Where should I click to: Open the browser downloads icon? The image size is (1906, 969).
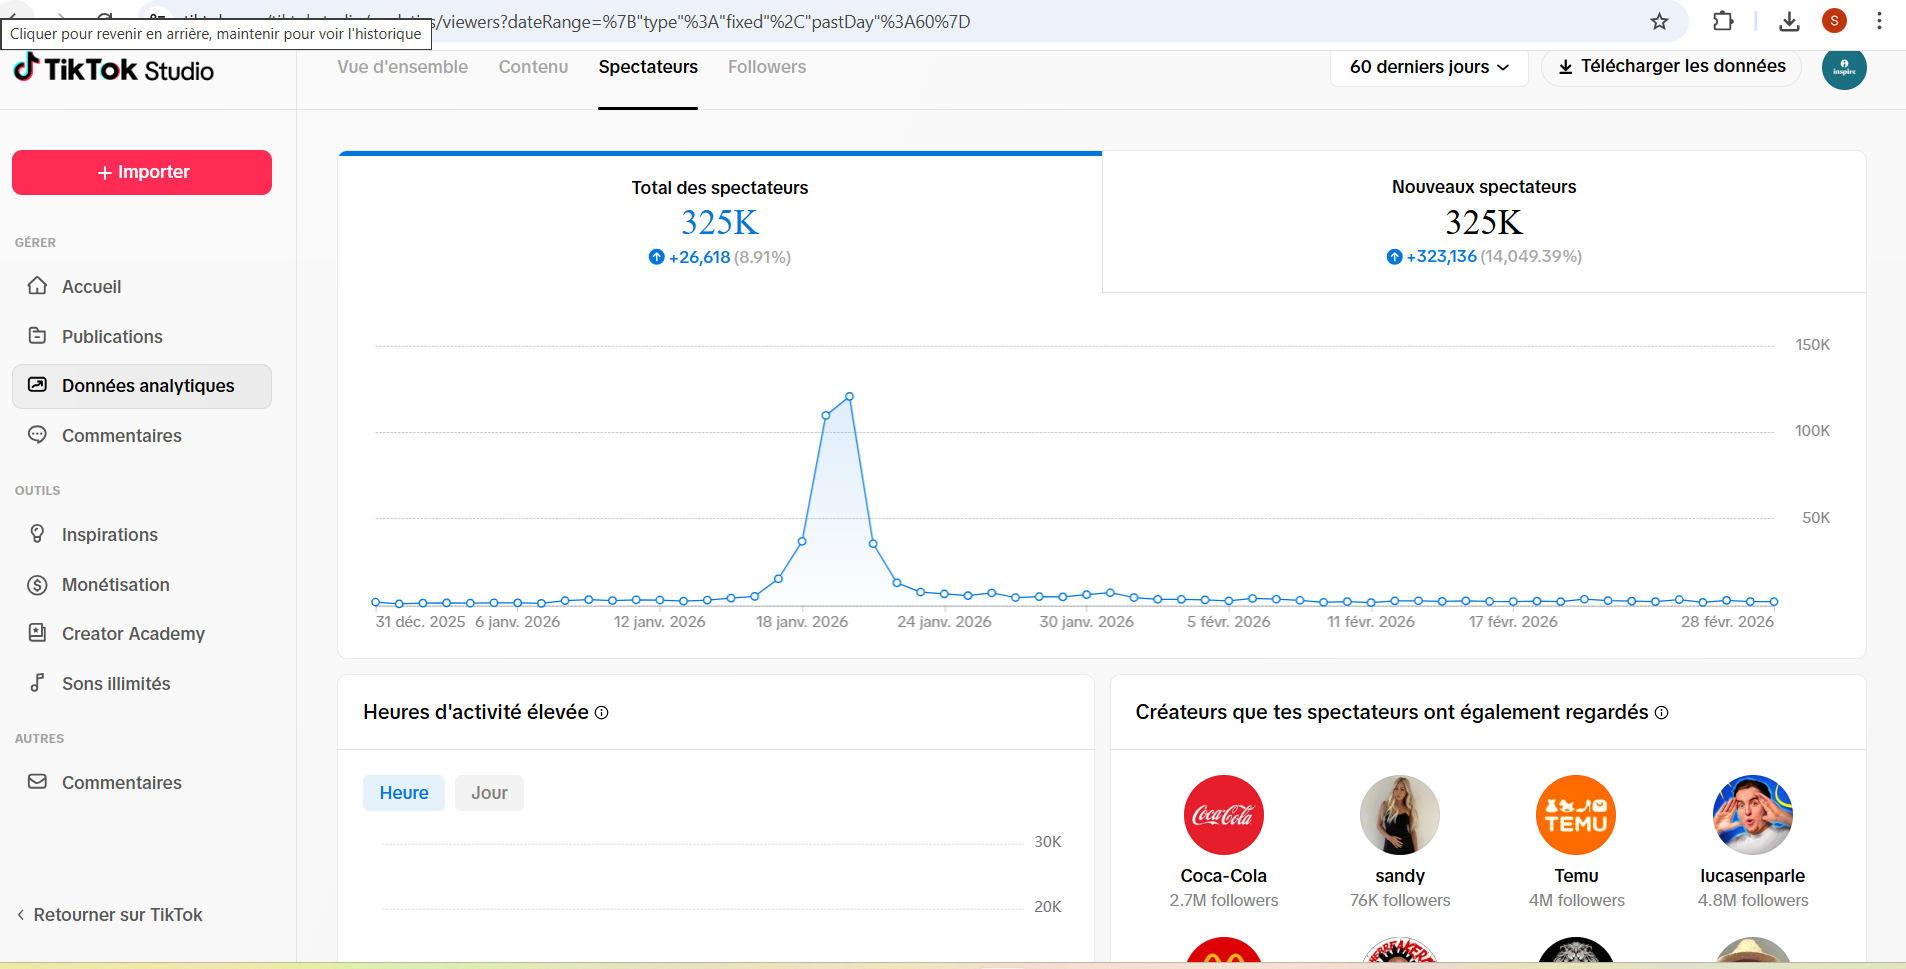1789,21
